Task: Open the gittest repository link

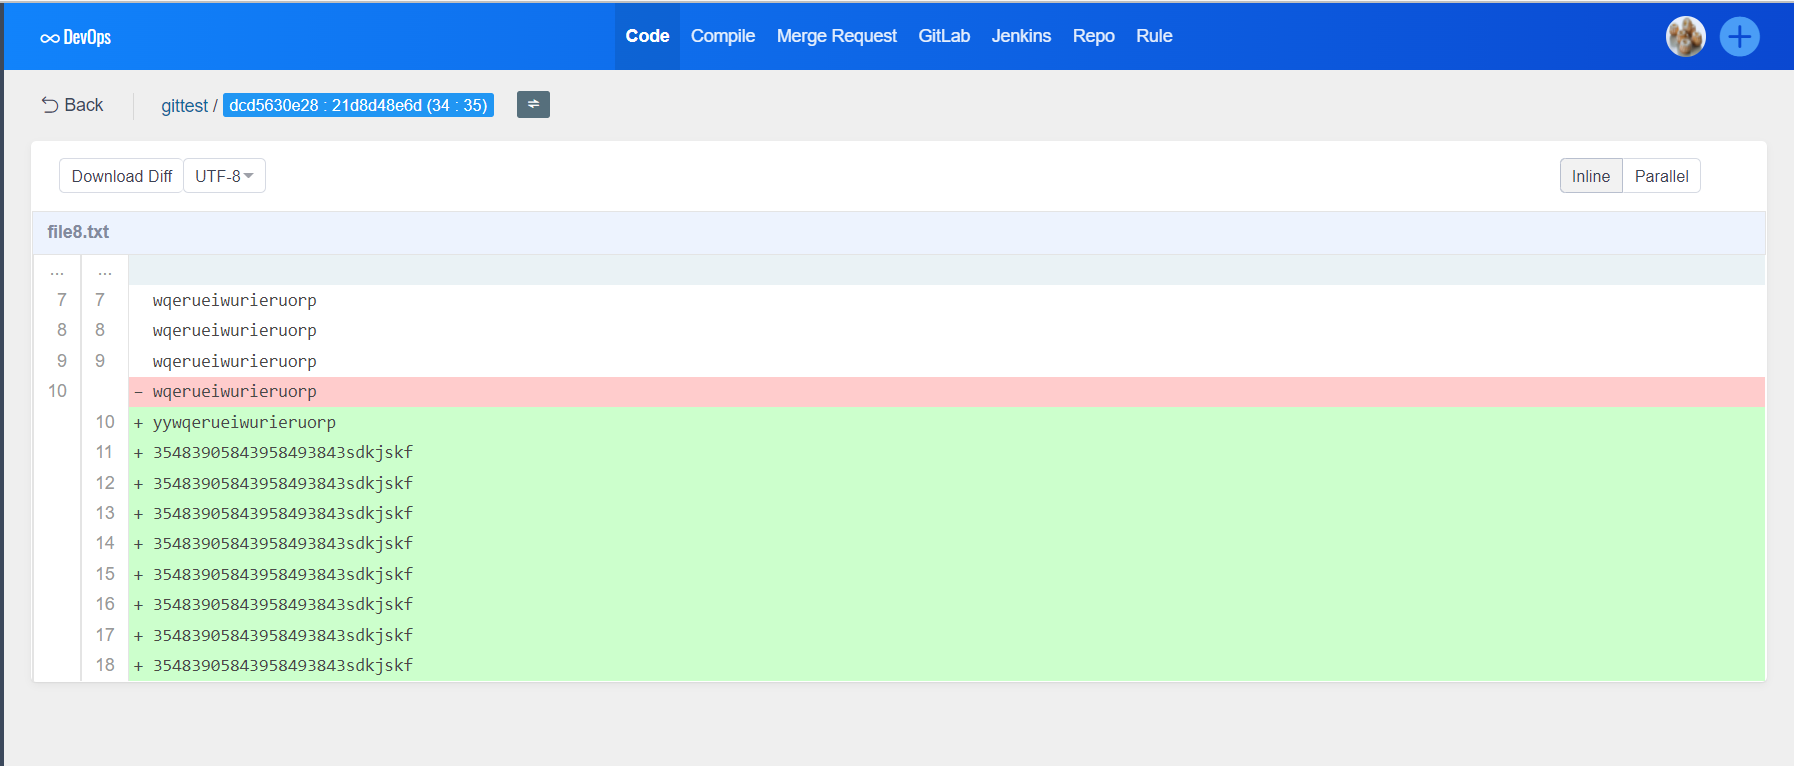Action: coord(184,106)
